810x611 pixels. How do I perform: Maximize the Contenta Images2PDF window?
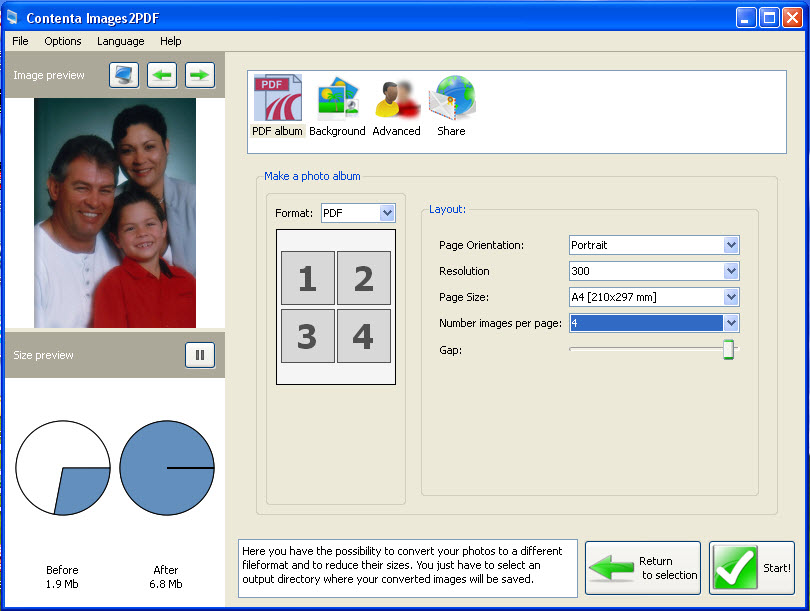pyautogui.click(x=769, y=18)
